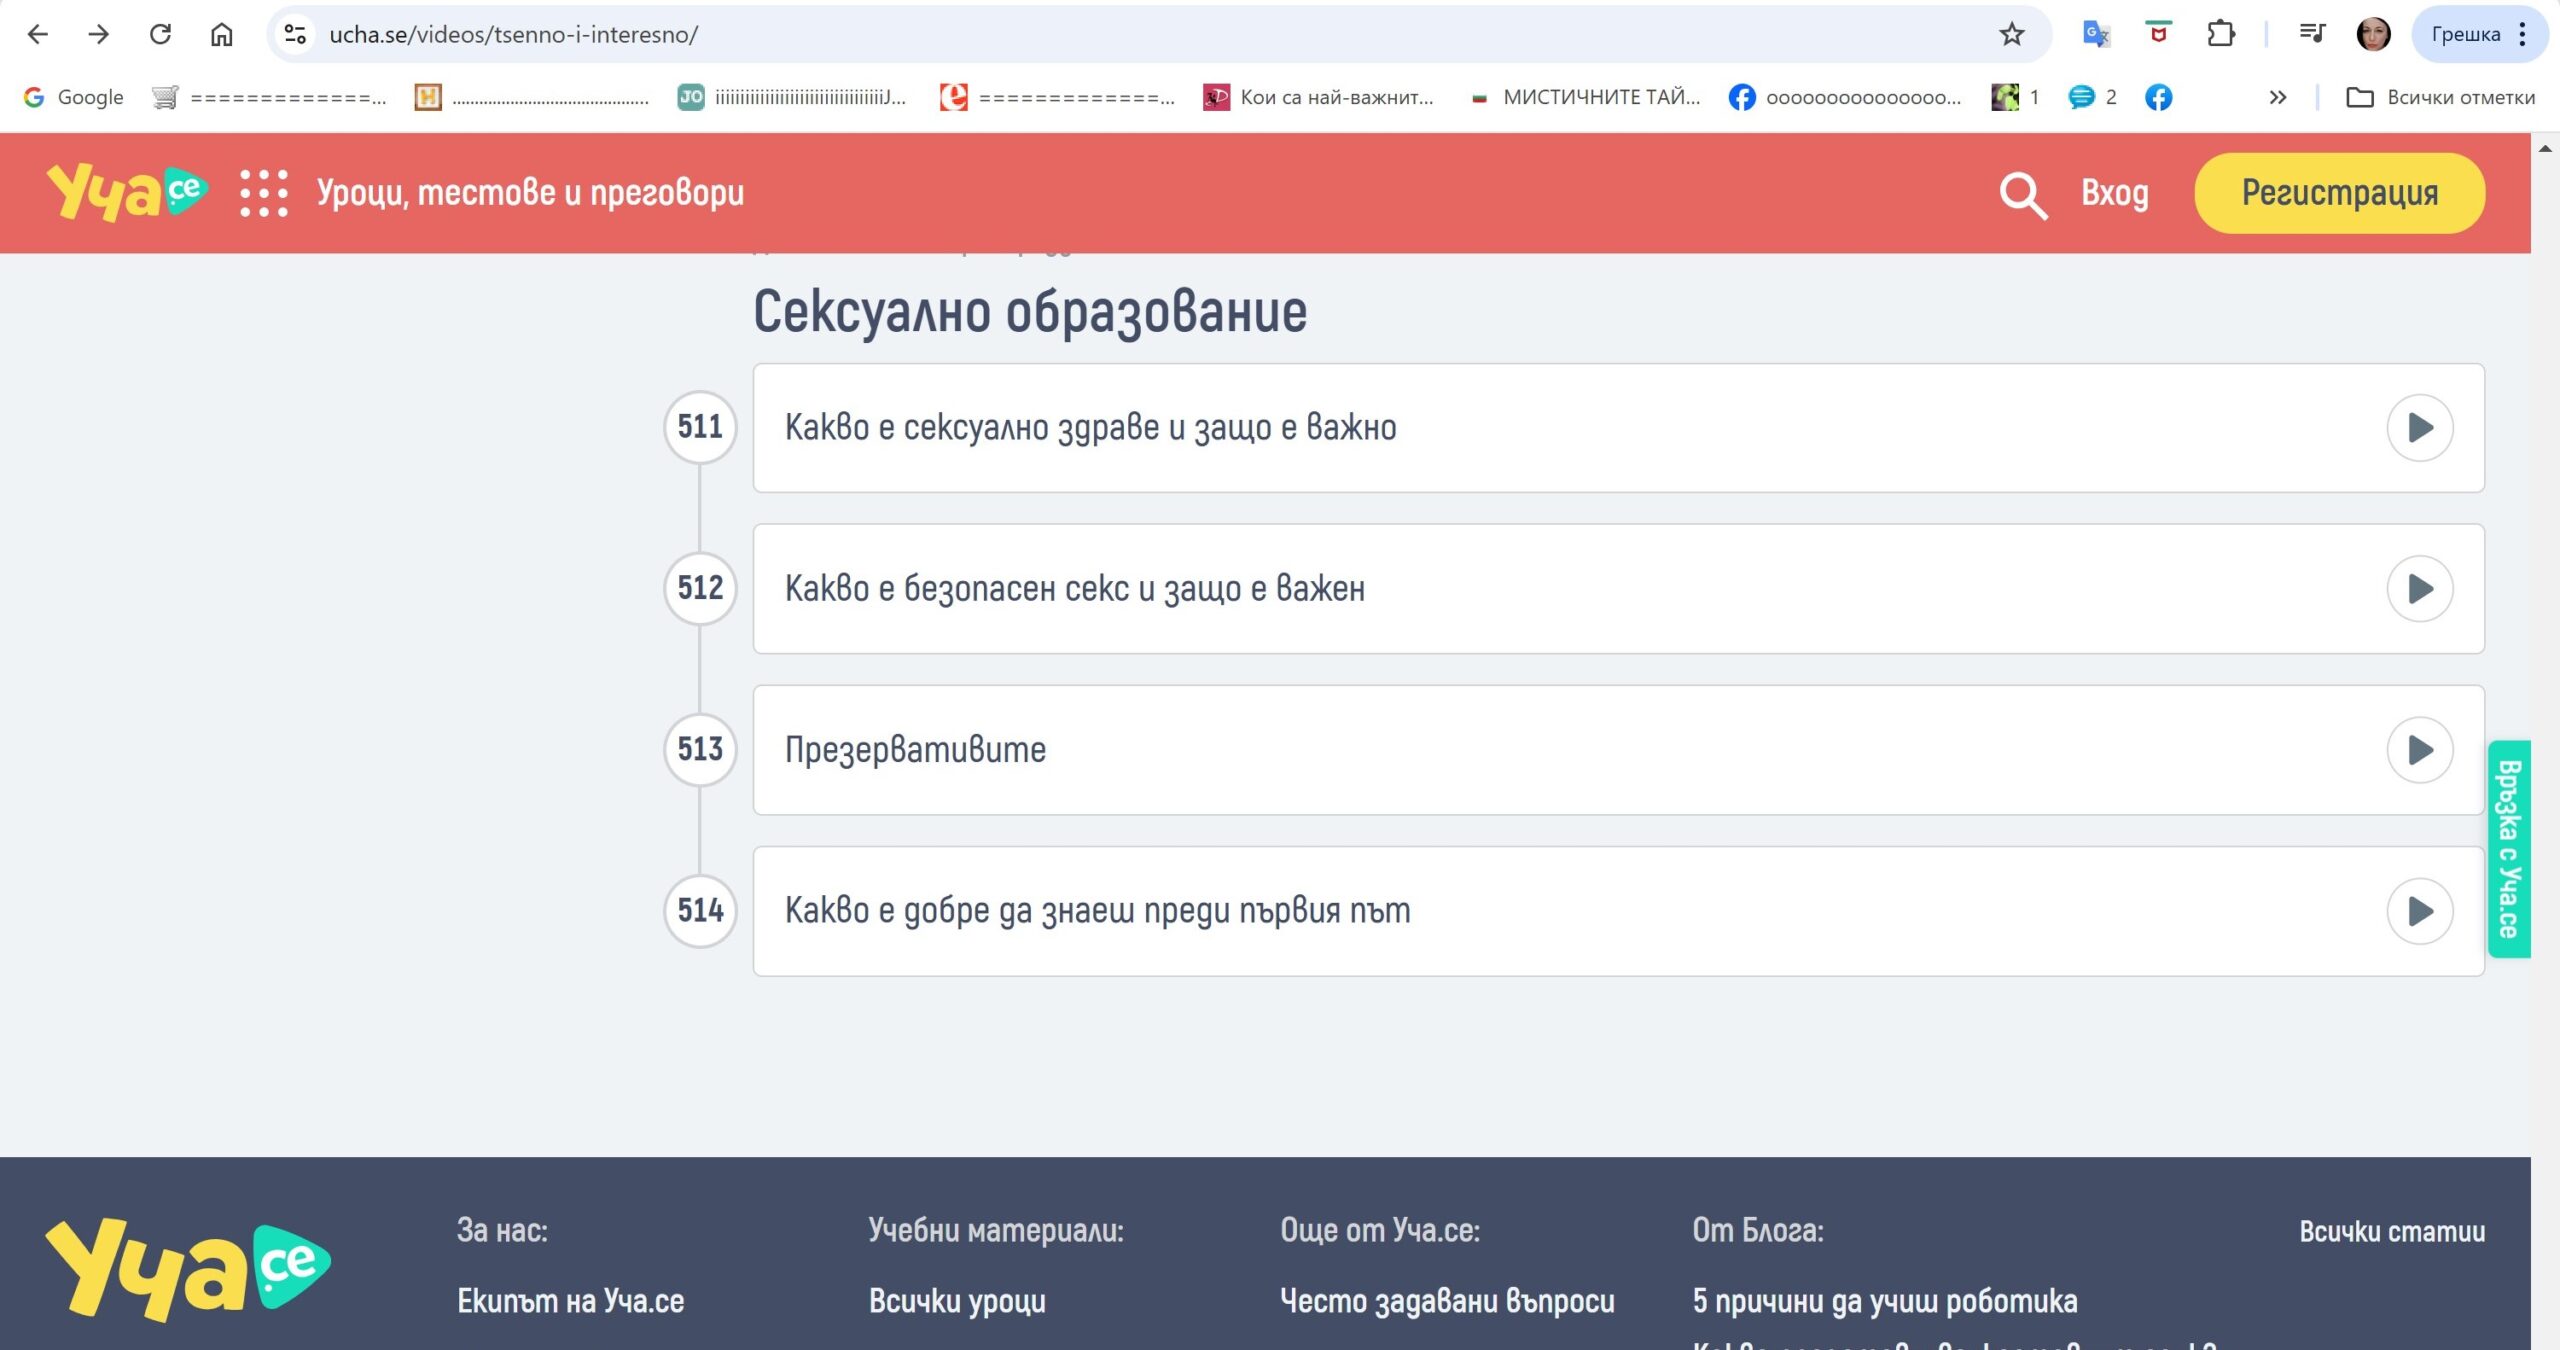
Task: Click Всички статии footer link
Action: 2392,1231
